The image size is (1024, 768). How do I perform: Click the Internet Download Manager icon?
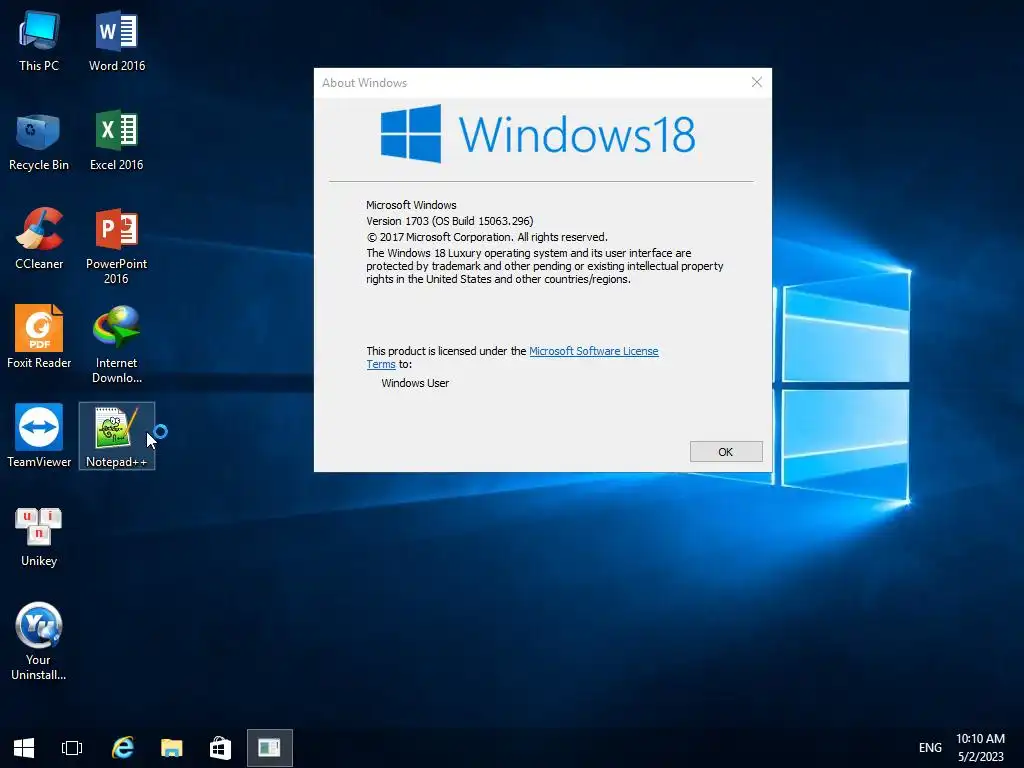[117, 345]
